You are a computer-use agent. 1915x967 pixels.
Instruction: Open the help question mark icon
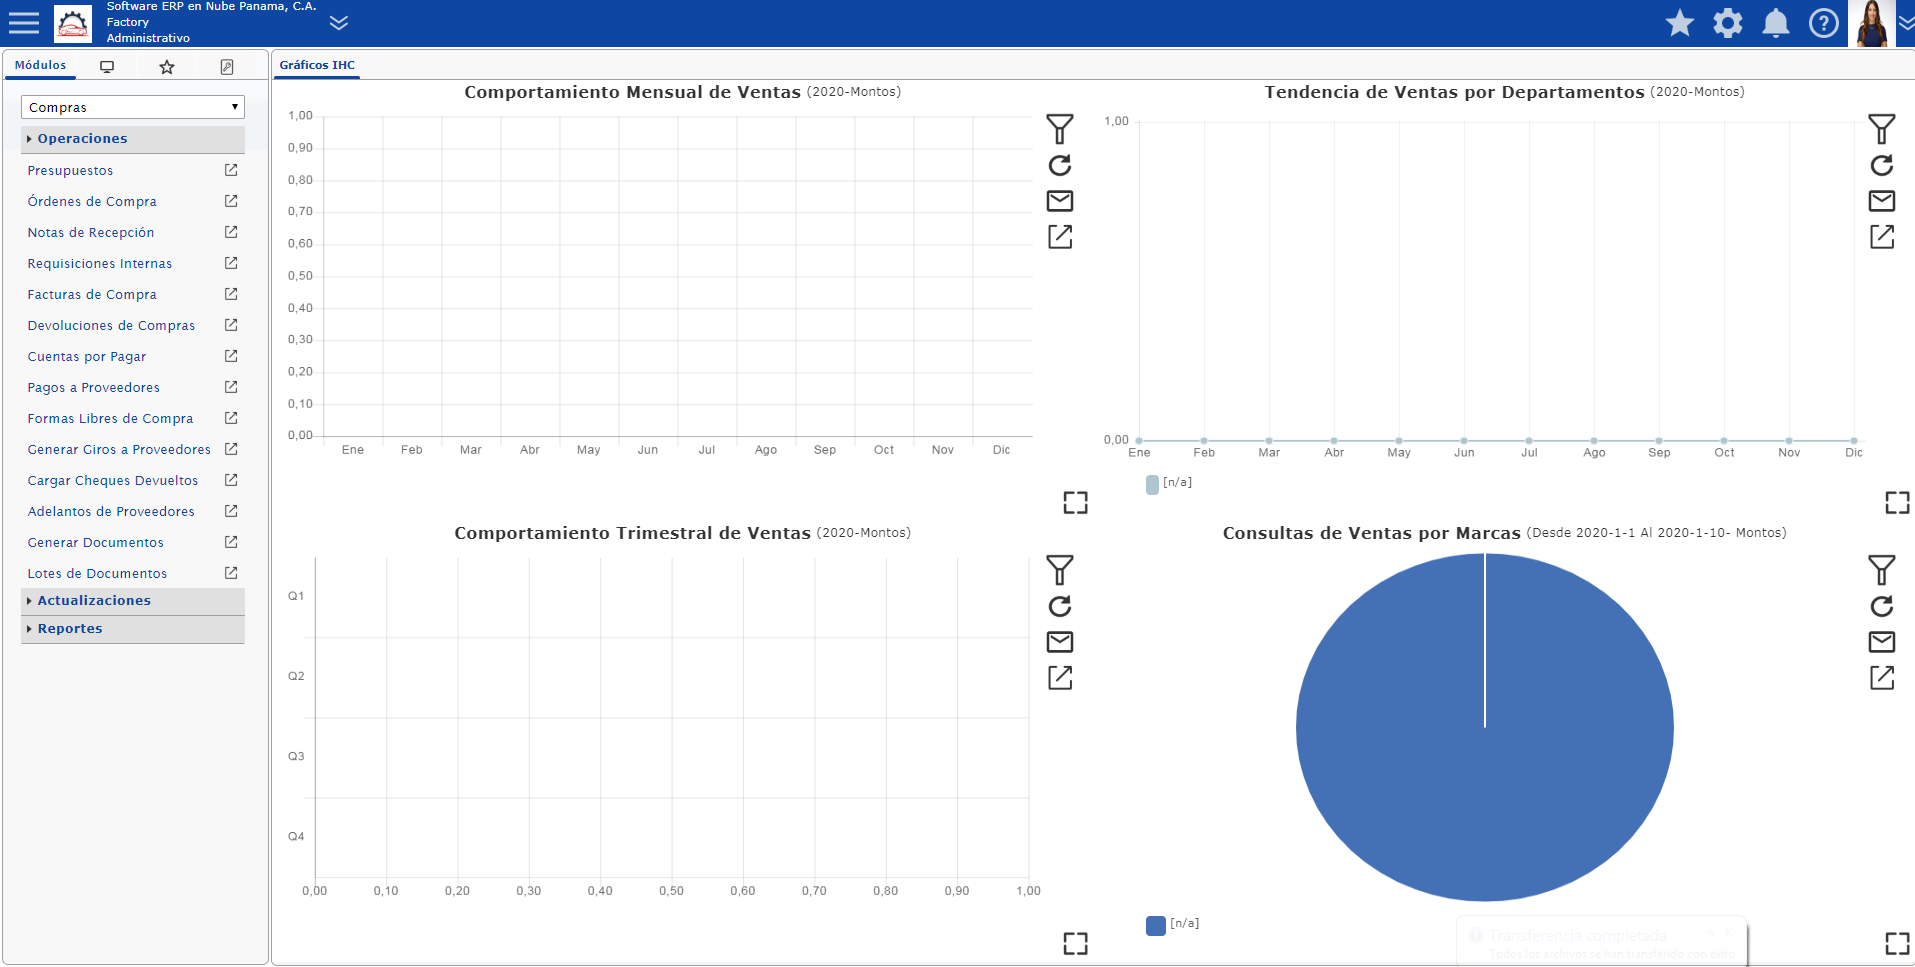coord(1824,23)
